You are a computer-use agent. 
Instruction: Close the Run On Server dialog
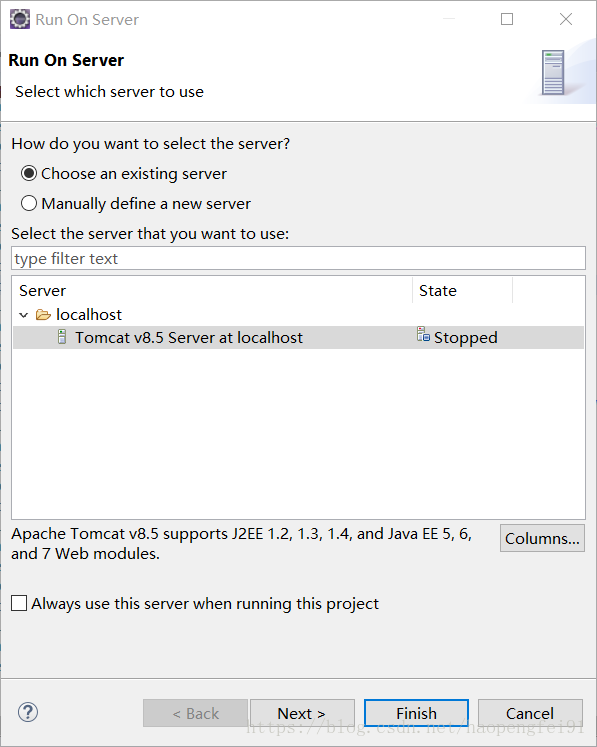pyautogui.click(x=566, y=19)
